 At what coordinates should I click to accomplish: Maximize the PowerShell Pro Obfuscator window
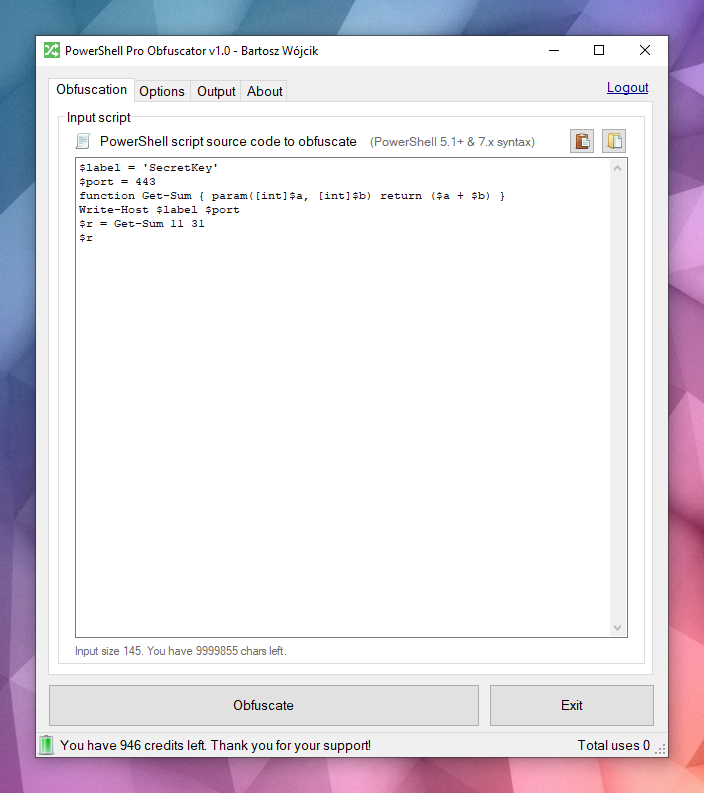point(599,50)
